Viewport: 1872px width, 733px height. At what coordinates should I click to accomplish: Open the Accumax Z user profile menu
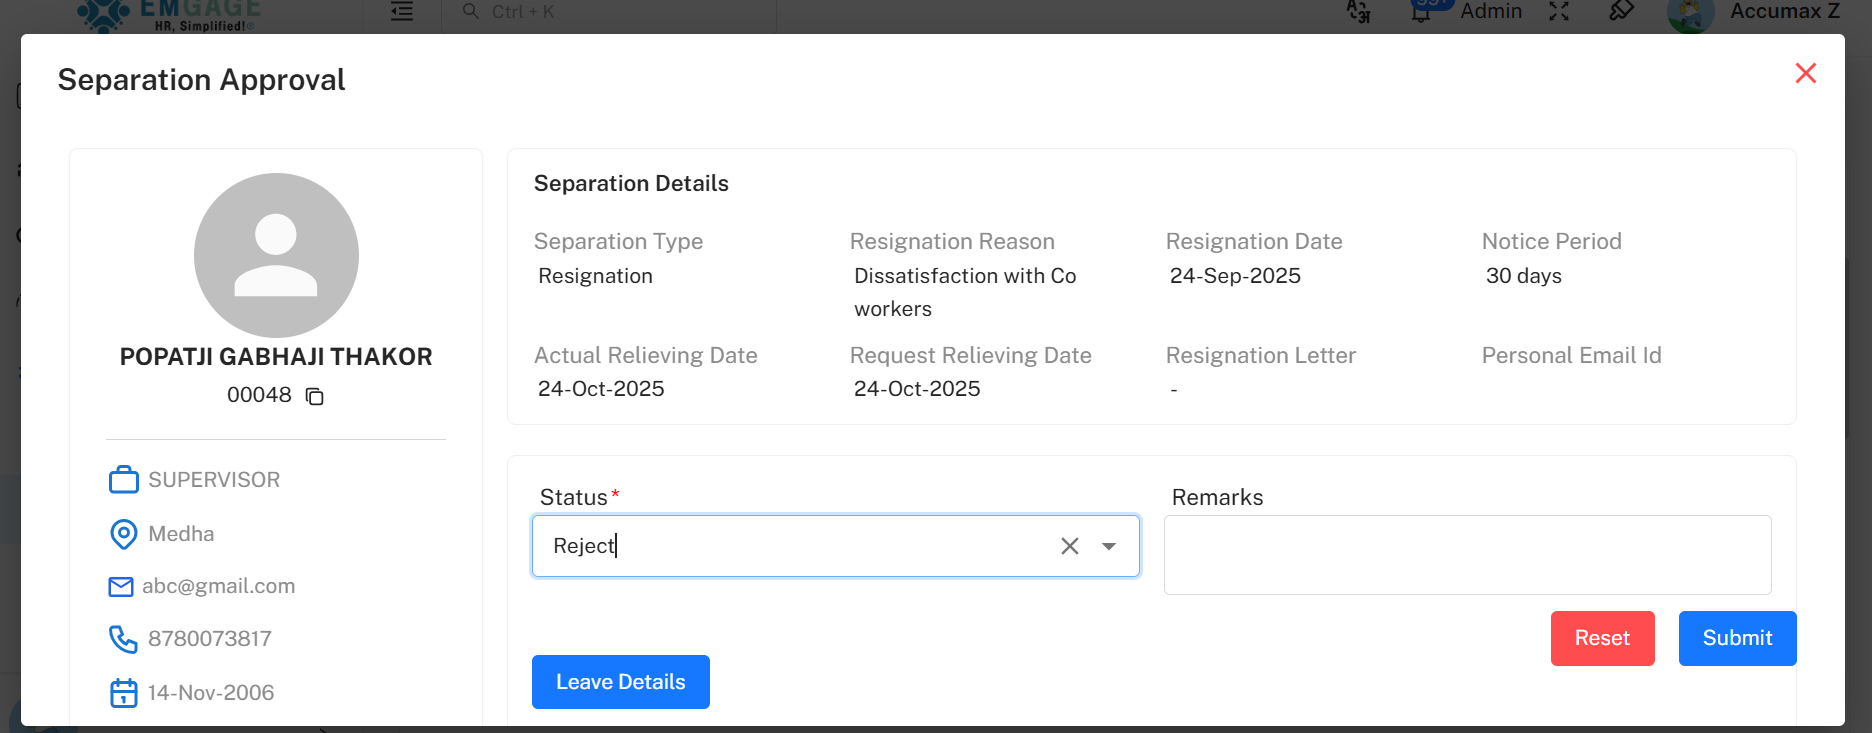[1754, 12]
